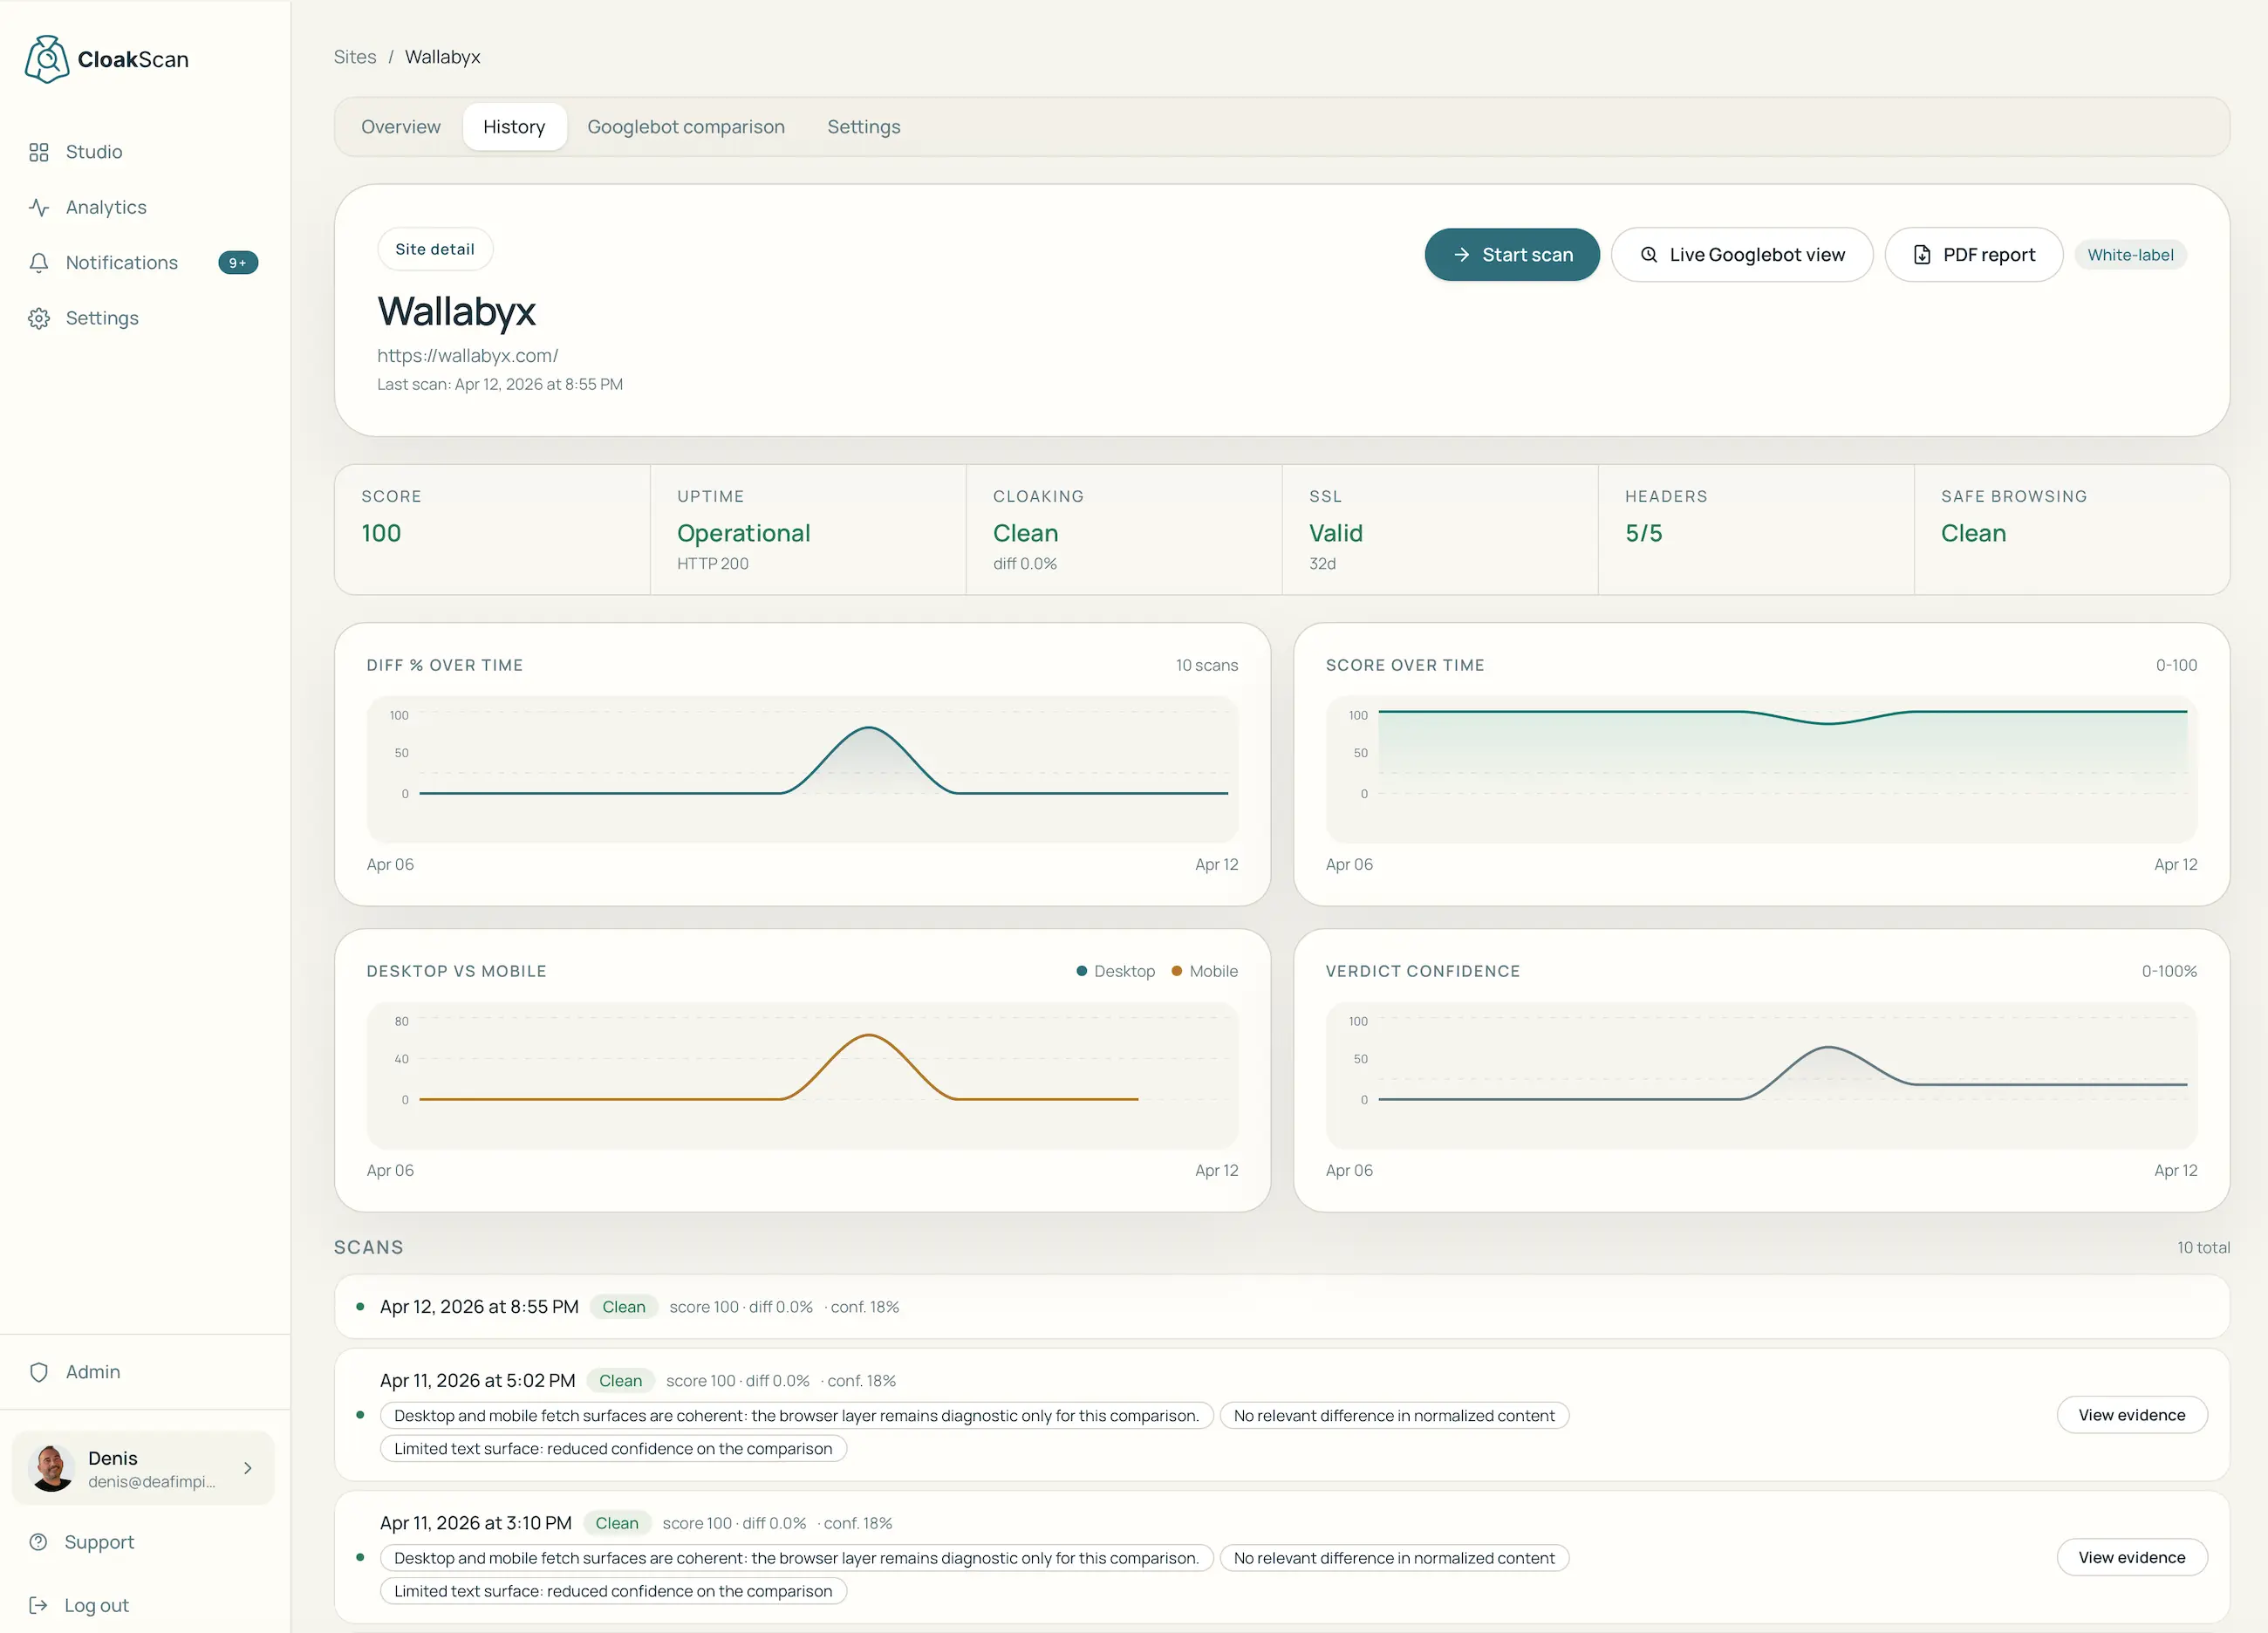Open Studio from the sidebar icon
Image resolution: width=2268 pixels, height=1633 pixels.
click(39, 152)
